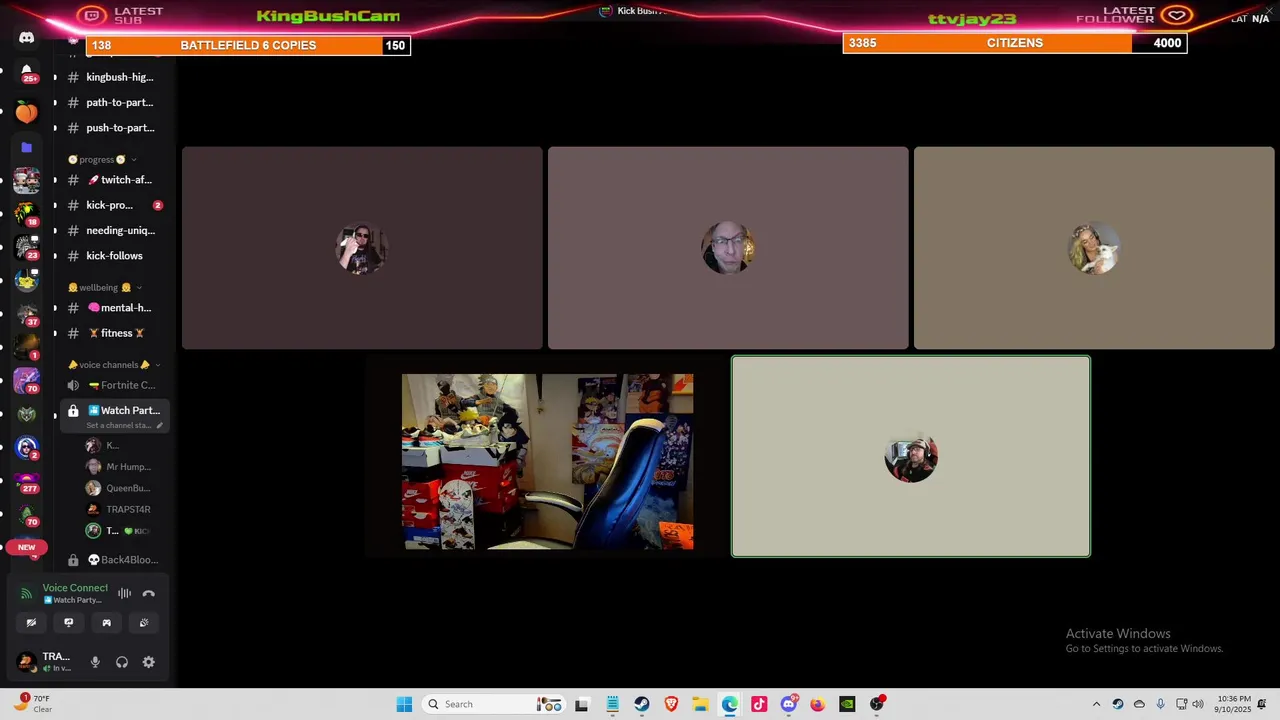The height and width of the screenshot is (720, 1280).
Task: Open the purple server folder icon
Action: coord(27,147)
